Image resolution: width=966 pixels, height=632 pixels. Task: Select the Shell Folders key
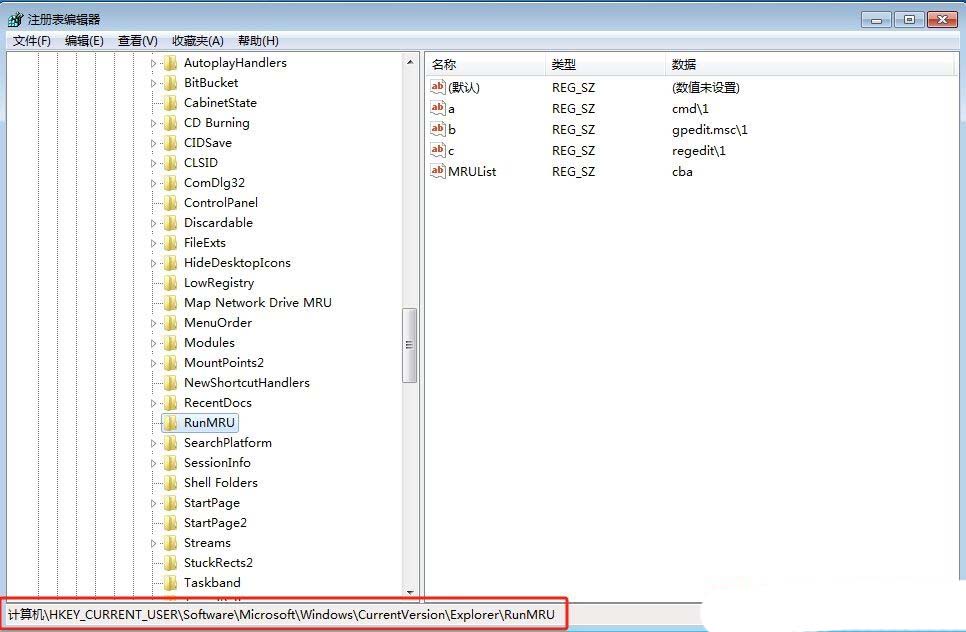(x=220, y=483)
